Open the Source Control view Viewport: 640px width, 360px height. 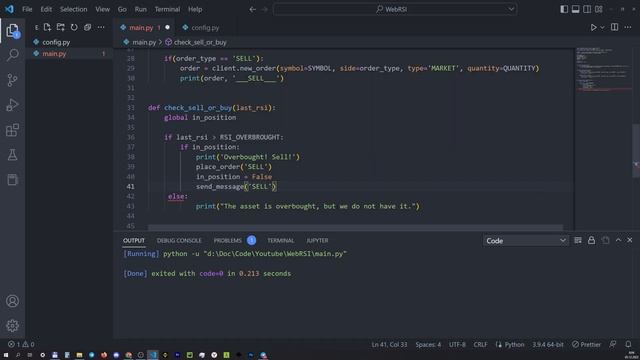13,80
